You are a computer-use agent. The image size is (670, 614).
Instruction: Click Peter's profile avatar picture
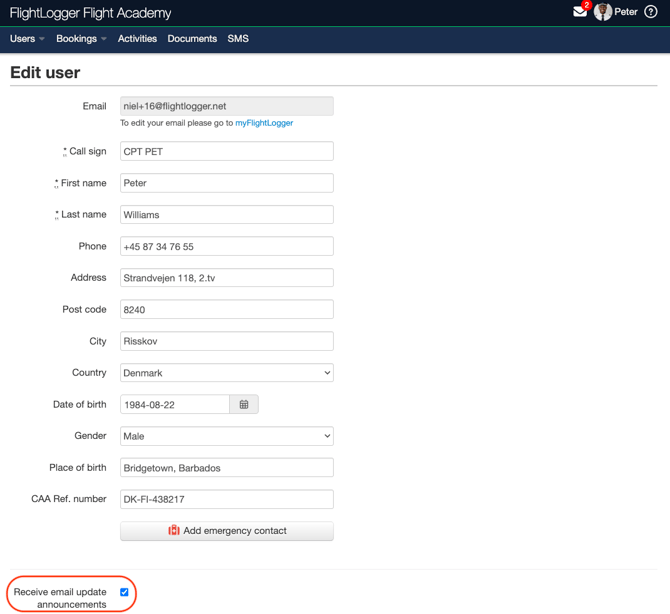click(x=602, y=12)
